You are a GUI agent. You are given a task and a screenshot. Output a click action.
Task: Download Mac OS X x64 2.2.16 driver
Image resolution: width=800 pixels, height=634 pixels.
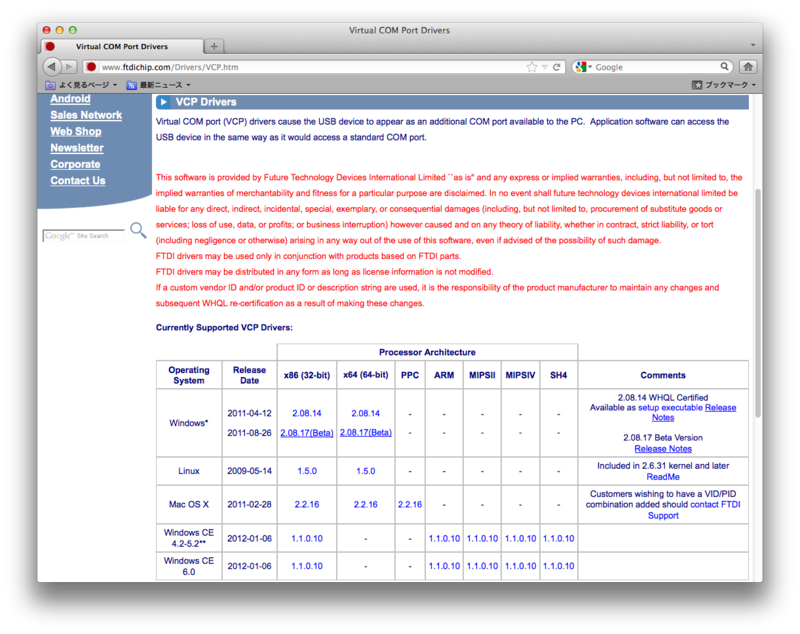(x=365, y=504)
